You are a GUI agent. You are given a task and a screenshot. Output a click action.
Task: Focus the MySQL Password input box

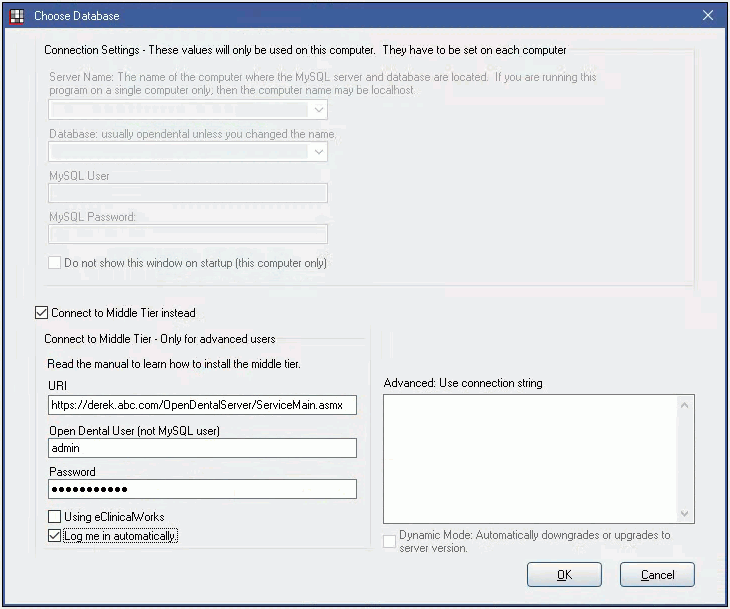point(188,234)
